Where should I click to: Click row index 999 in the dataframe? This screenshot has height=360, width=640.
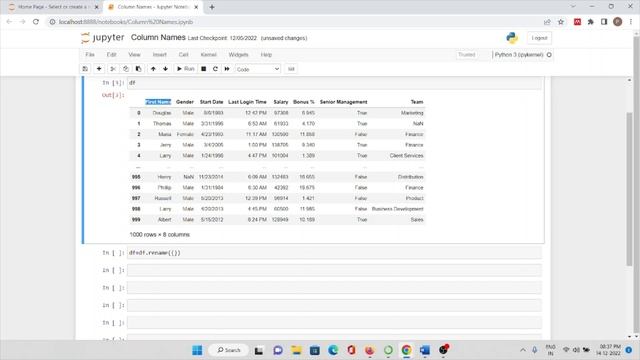point(136,220)
